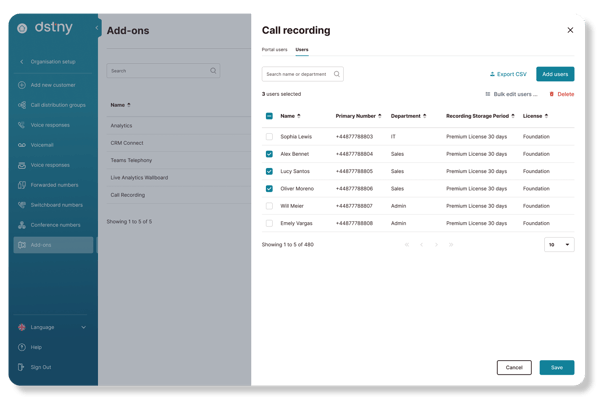Click the Save button
Screen dimensions: 600x399
point(557,367)
